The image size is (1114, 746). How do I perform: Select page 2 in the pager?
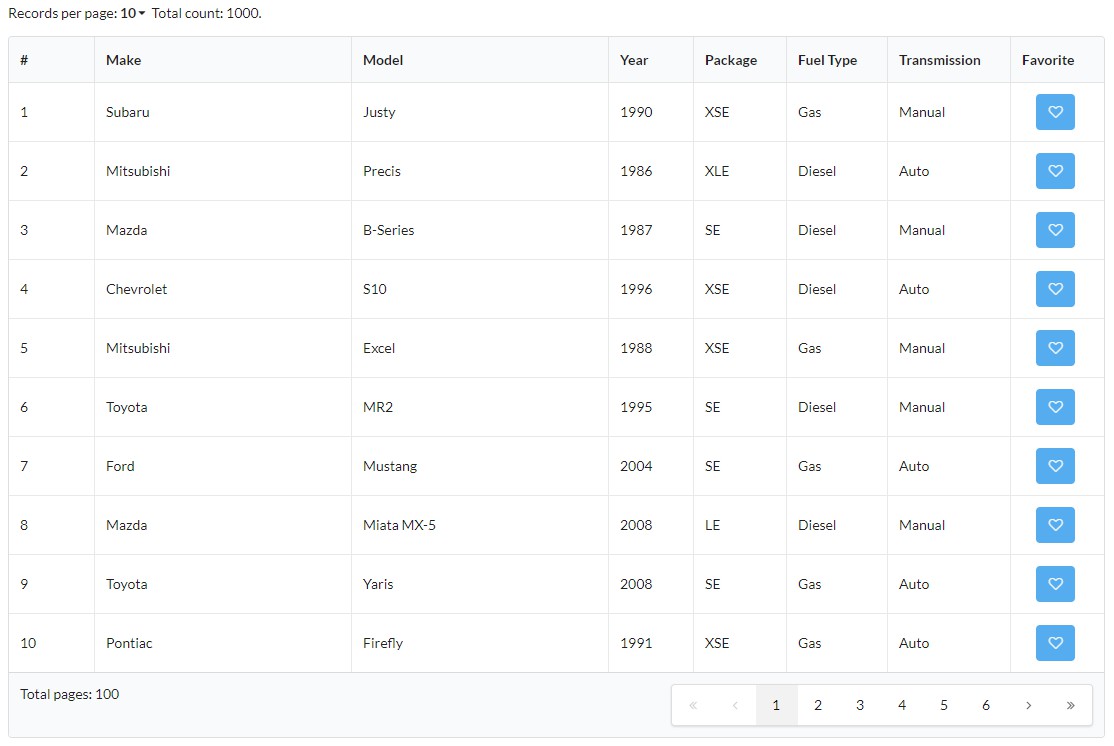pyautogui.click(x=818, y=705)
